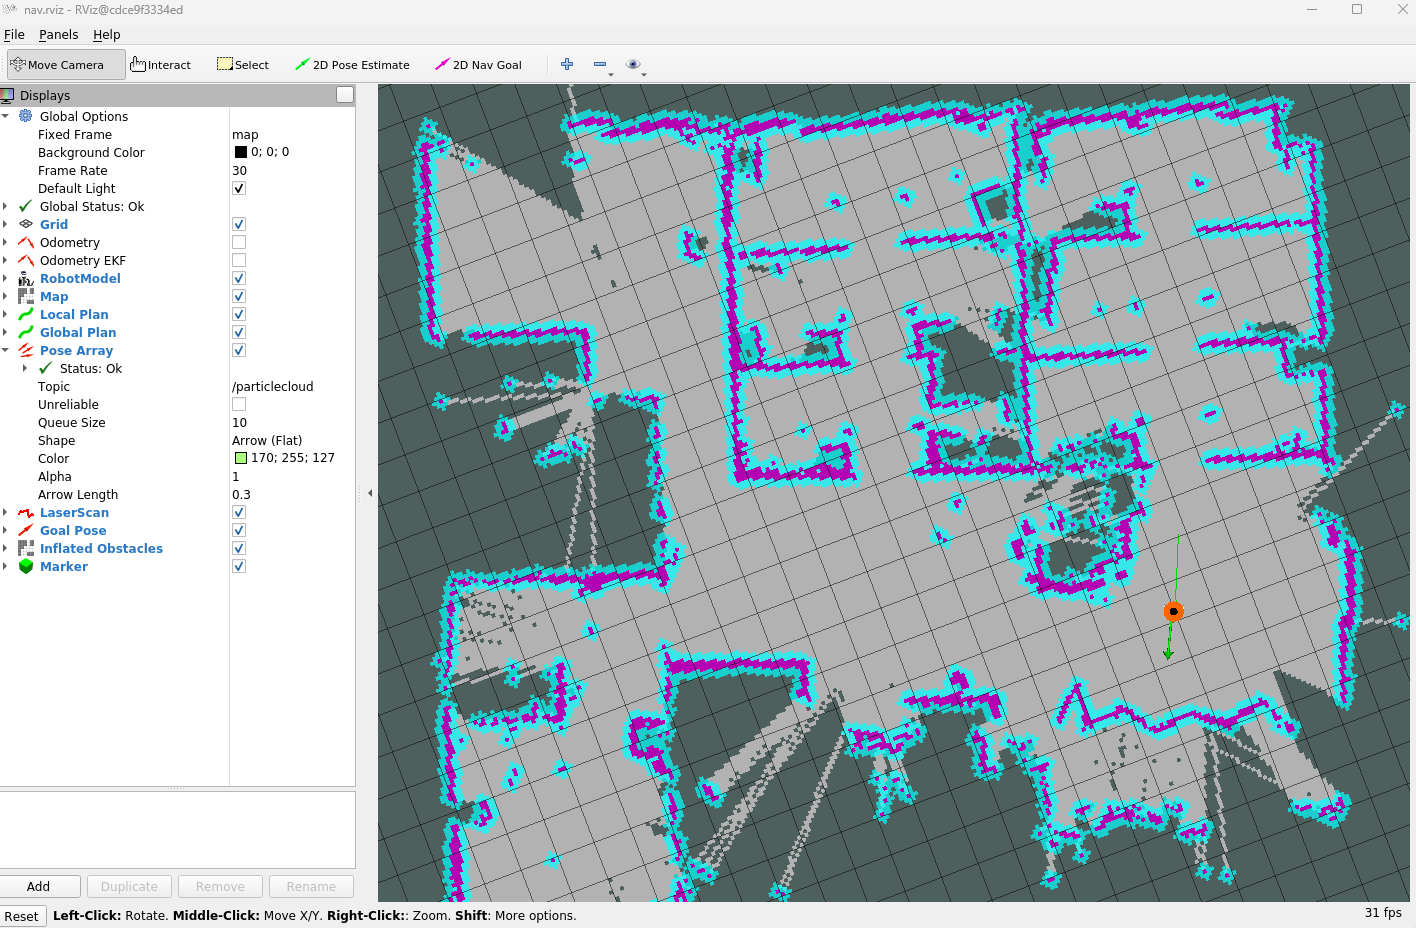Viewport: 1416px width, 928px height.
Task: Open the Panels menu
Action: click(59, 34)
